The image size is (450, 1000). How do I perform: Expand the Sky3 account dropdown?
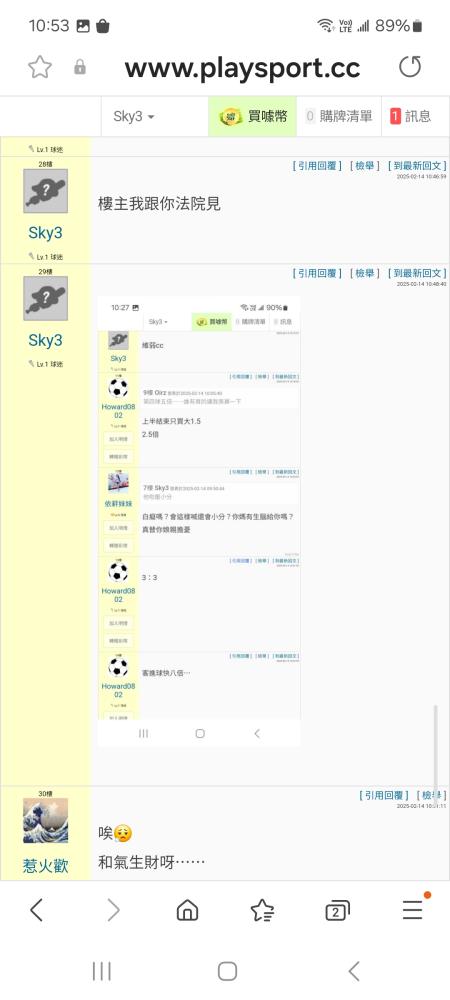pyautogui.click(x=134, y=117)
